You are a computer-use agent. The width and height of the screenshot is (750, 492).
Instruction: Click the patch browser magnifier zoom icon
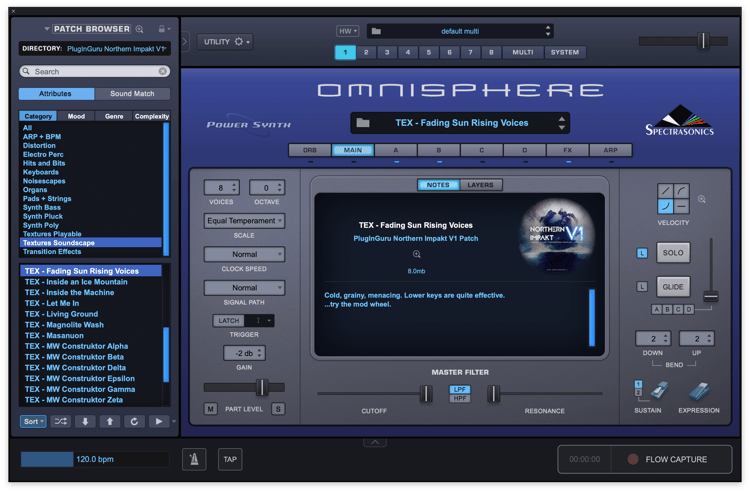coord(140,29)
